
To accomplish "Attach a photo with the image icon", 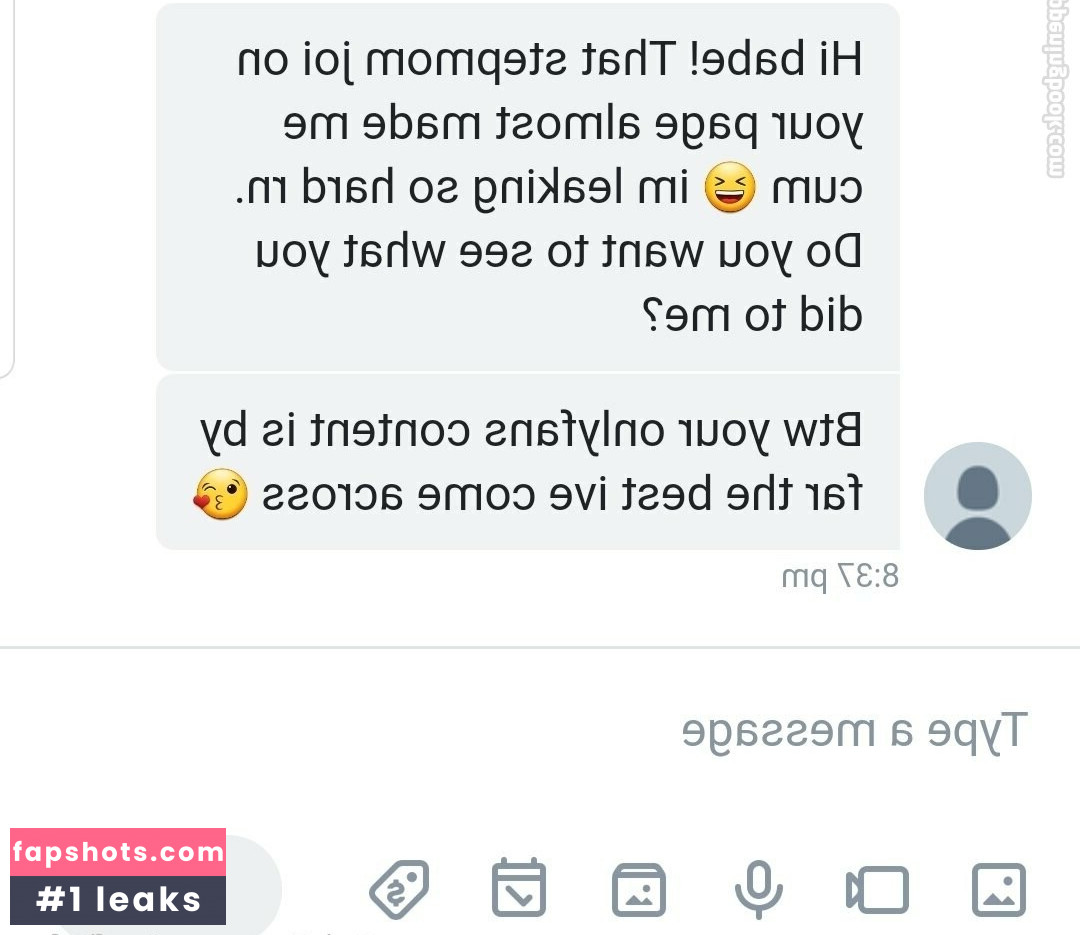I will tap(998, 890).
